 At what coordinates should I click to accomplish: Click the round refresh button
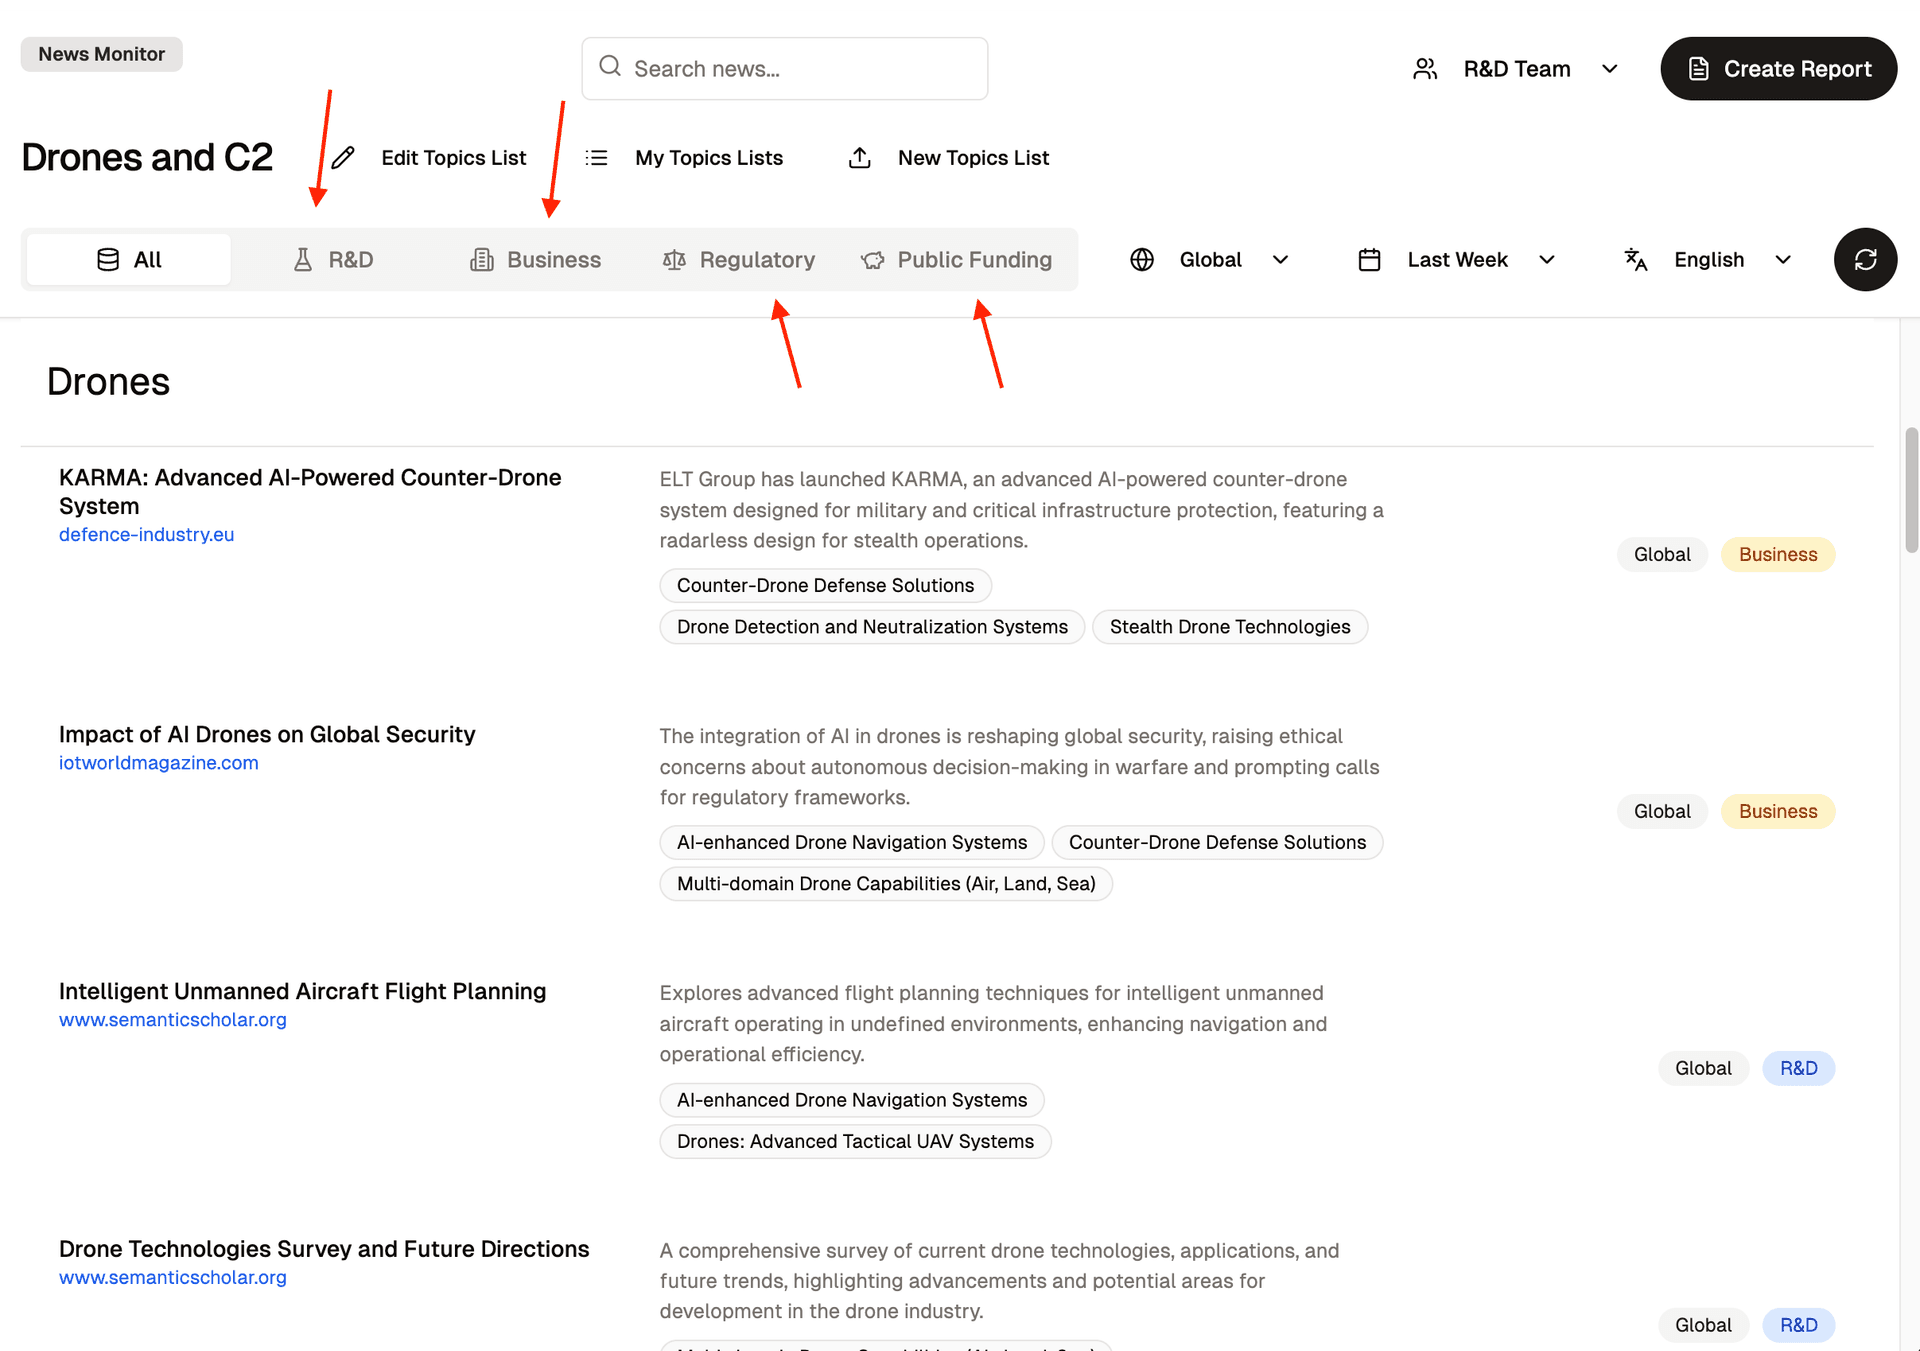1865,260
